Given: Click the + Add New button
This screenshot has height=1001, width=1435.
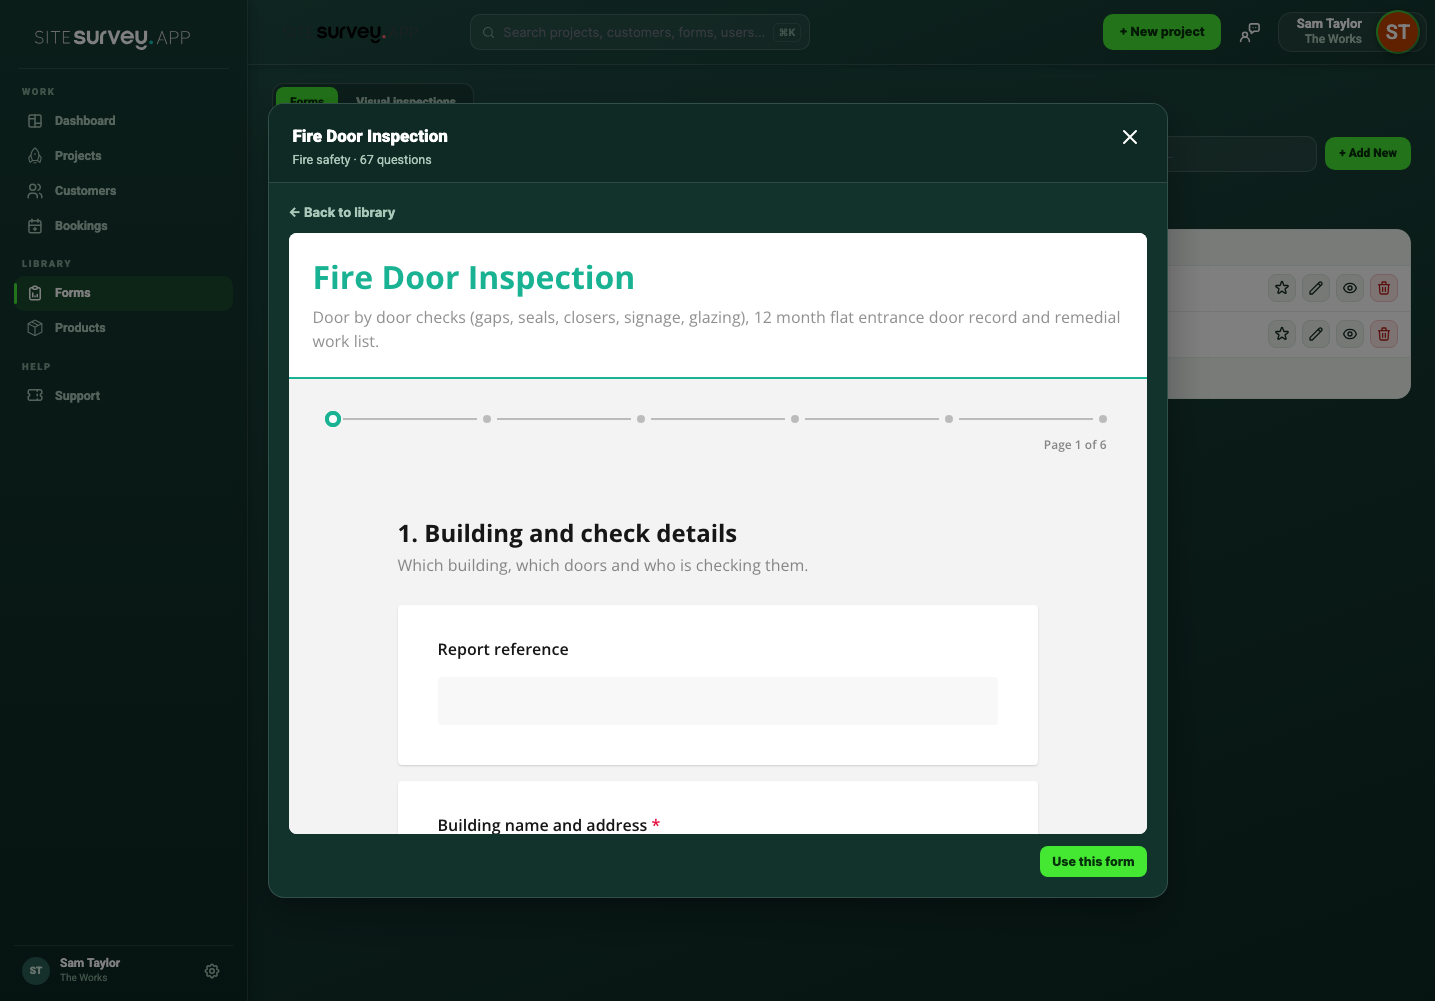Looking at the screenshot, I should coord(1368,153).
